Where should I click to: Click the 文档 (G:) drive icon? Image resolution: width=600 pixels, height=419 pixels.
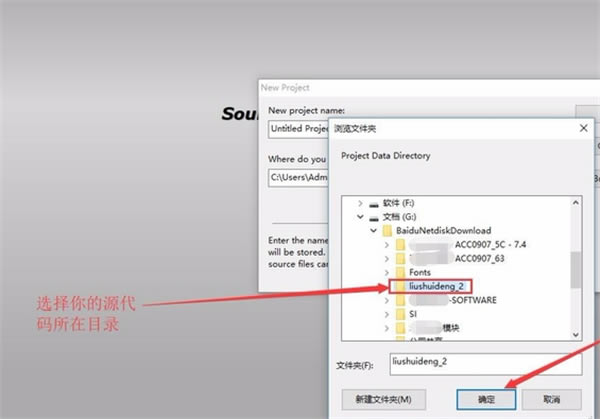pos(373,218)
